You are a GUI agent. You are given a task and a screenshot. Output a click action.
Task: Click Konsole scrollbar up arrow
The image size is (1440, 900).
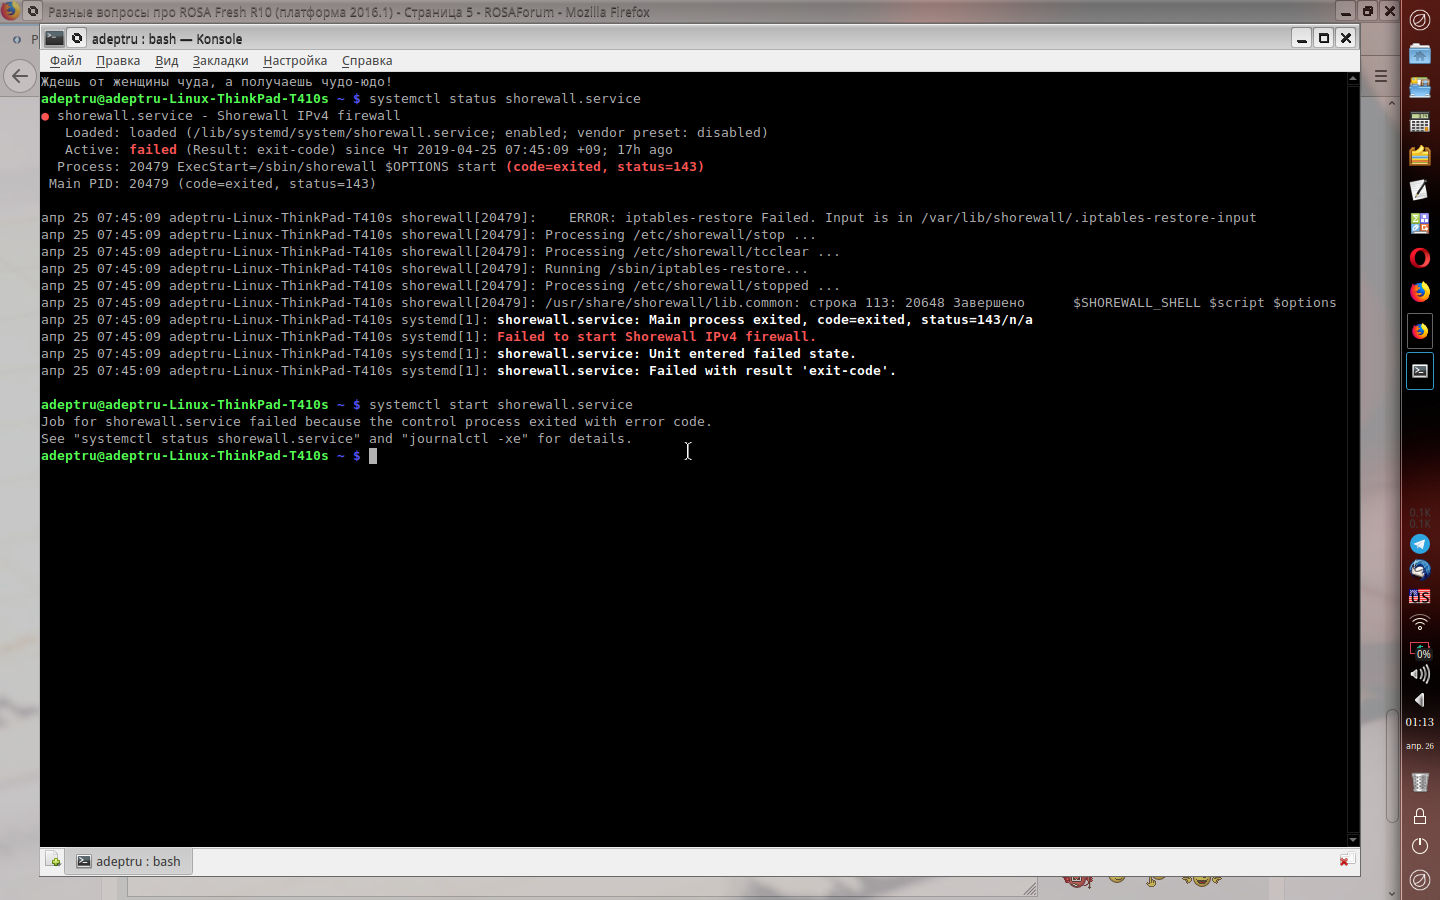1353,79
